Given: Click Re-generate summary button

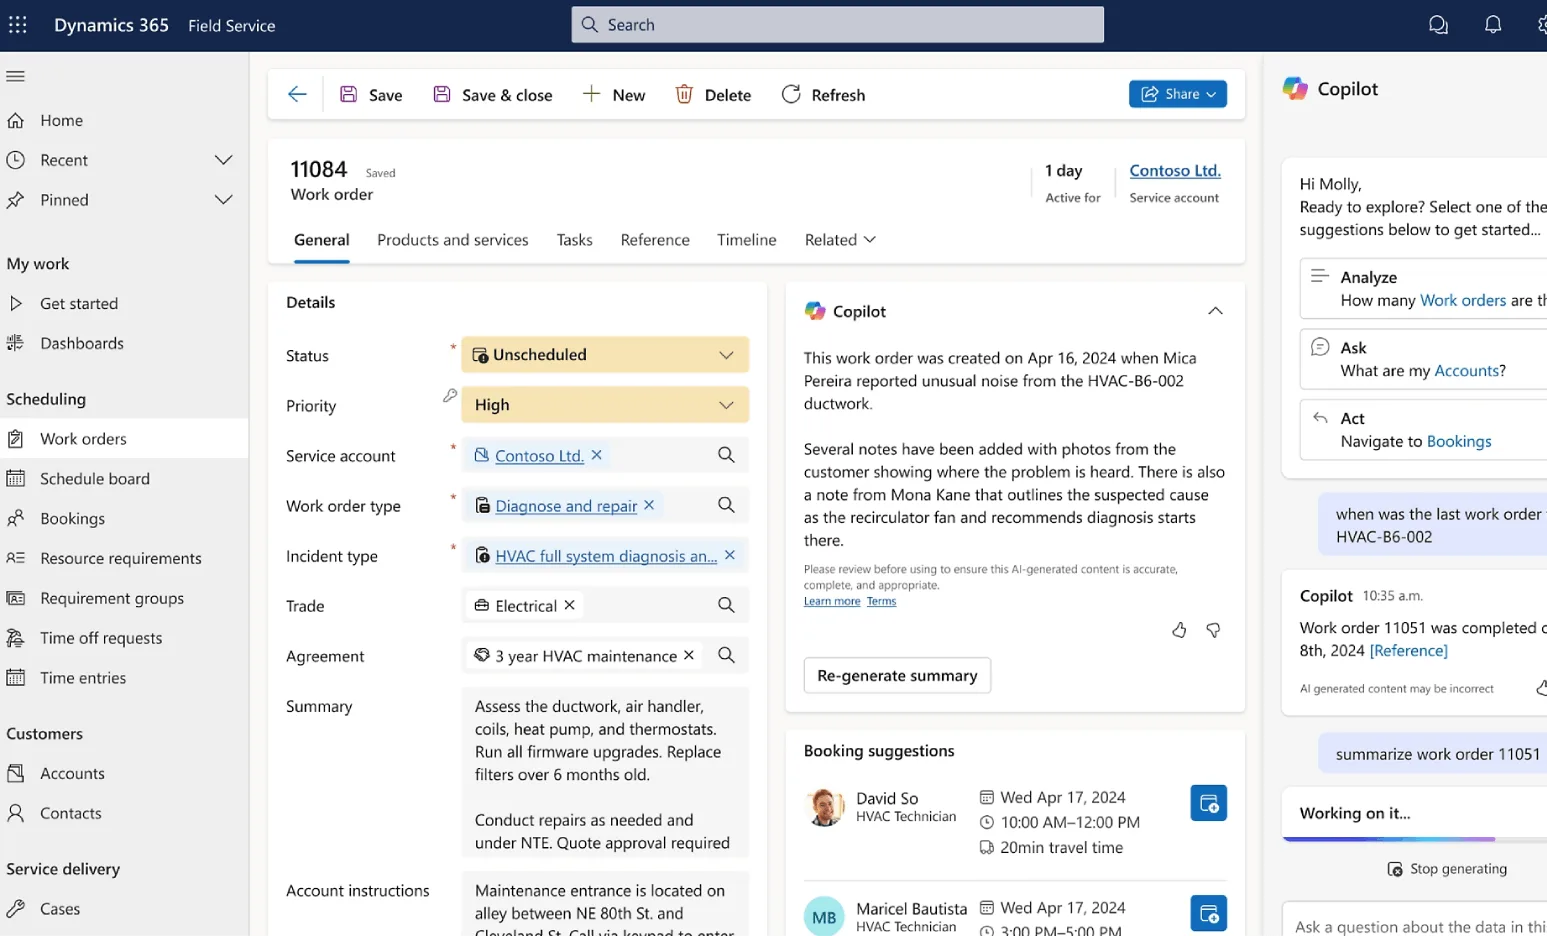Looking at the screenshot, I should click(897, 675).
